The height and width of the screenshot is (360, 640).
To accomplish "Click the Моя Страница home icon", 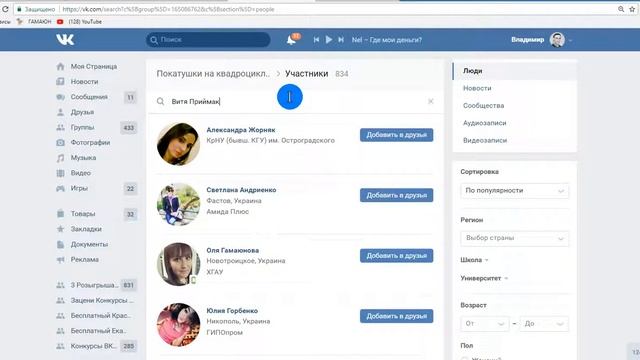I will click(60, 67).
